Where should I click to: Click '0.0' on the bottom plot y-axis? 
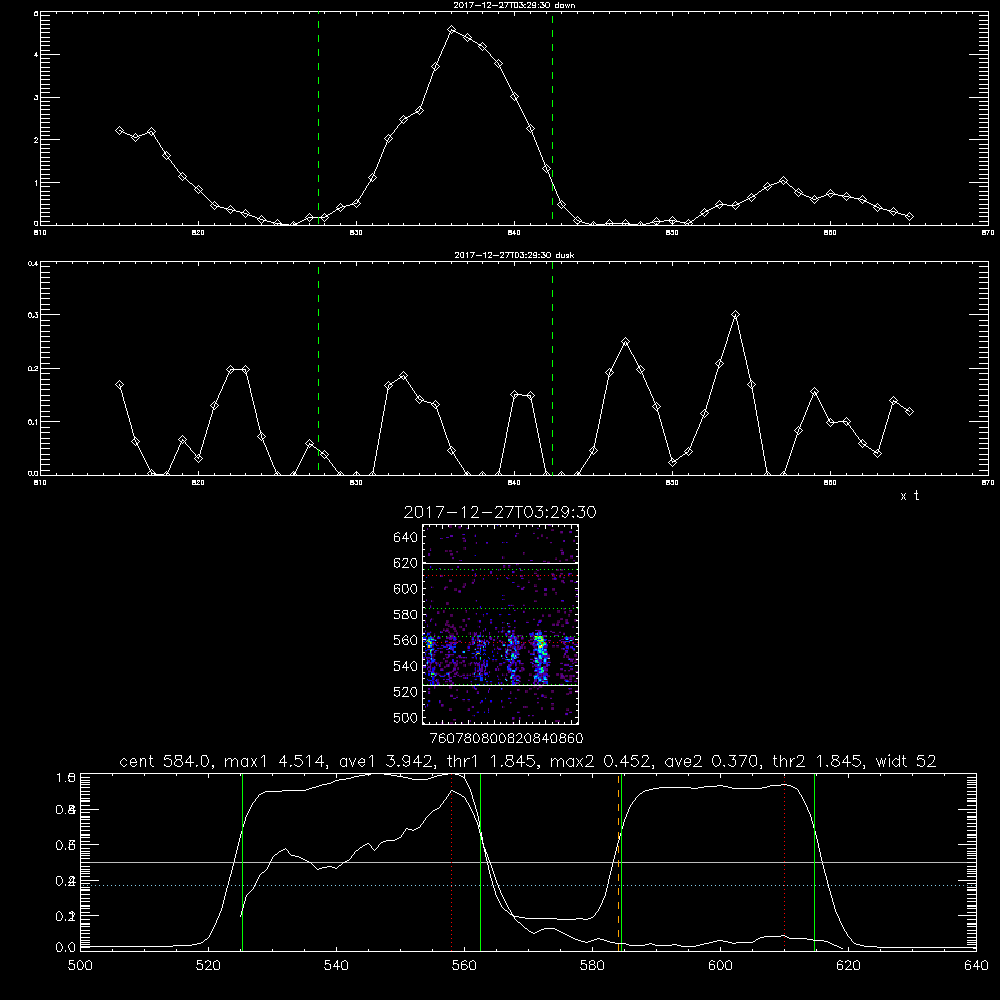(x=66, y=948)
